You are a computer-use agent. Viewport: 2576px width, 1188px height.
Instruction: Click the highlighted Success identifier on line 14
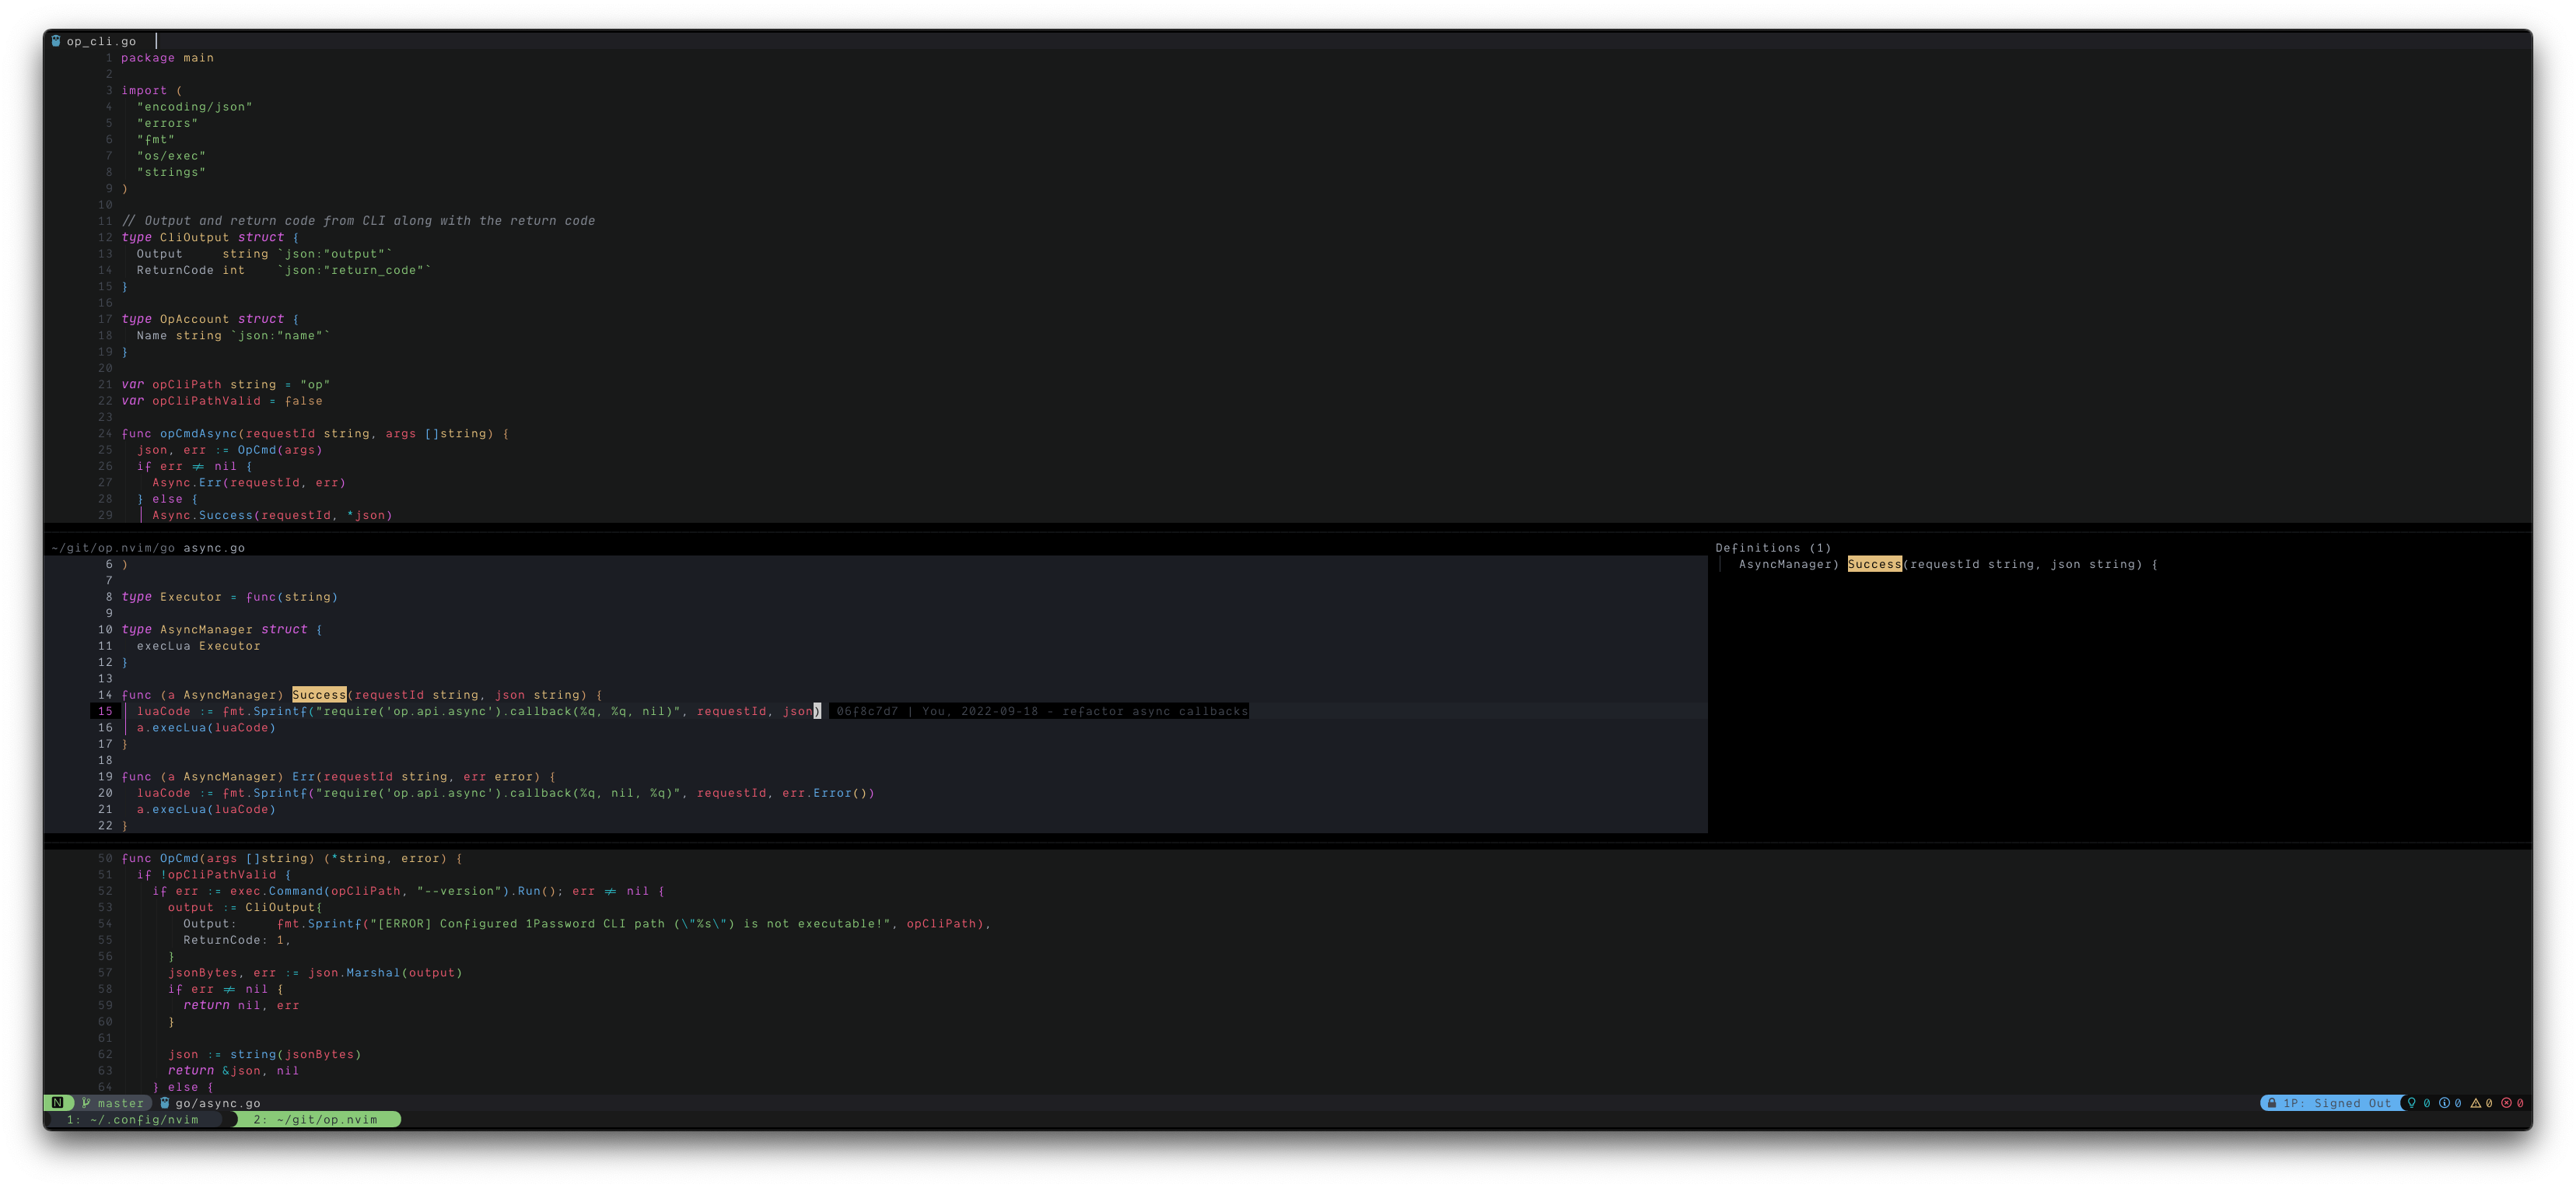(318, 694)
